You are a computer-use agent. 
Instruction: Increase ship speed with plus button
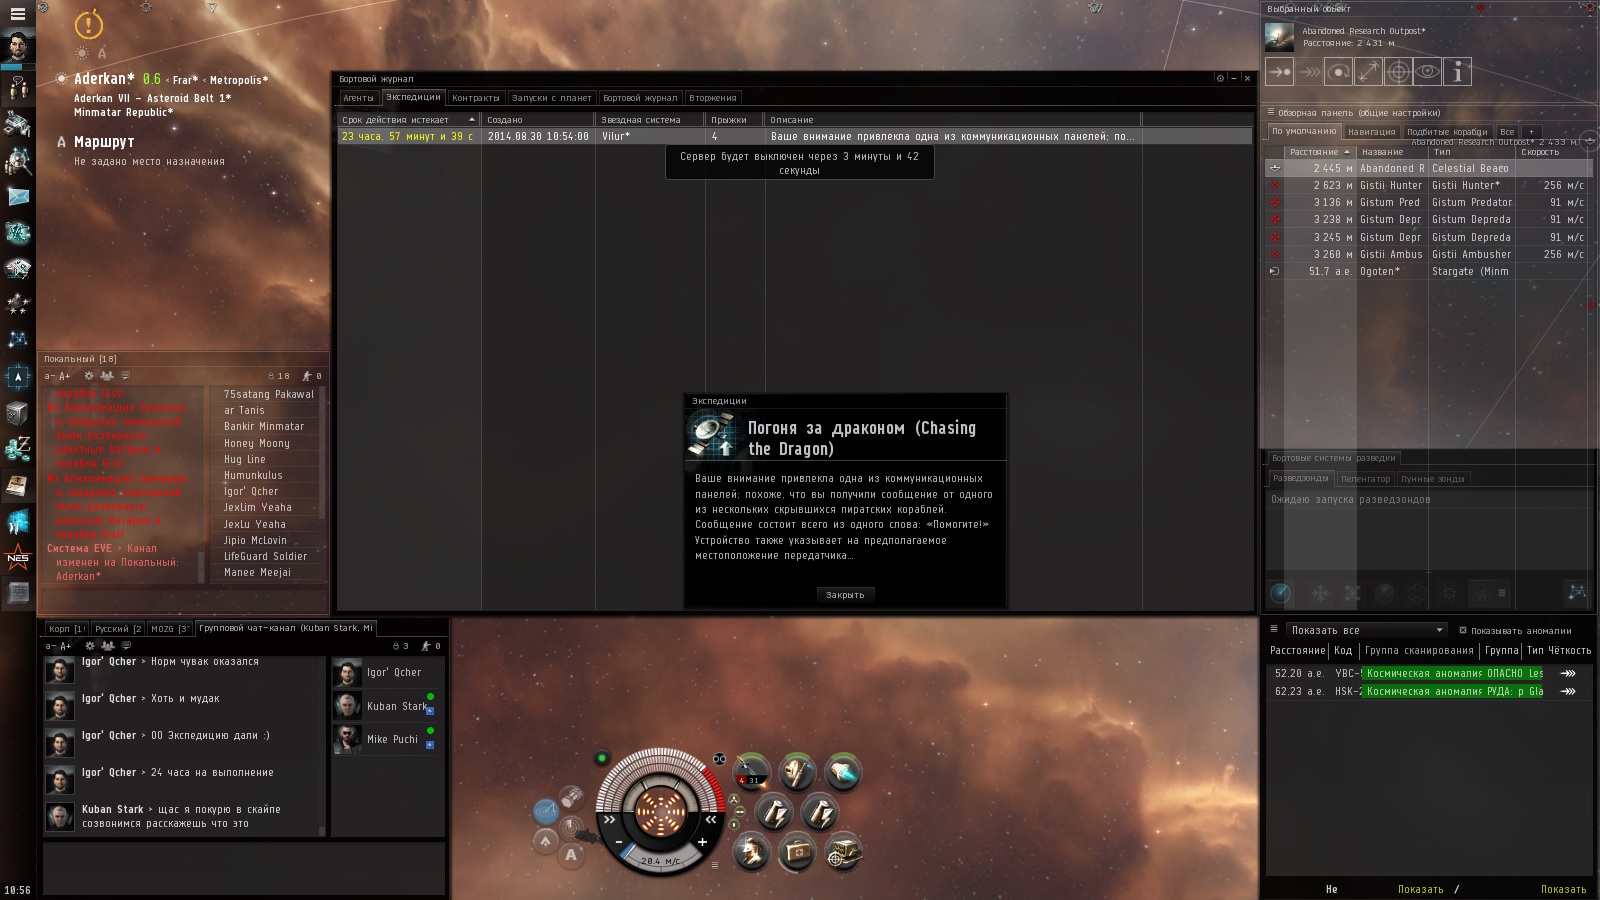click(x=702, y=843)
